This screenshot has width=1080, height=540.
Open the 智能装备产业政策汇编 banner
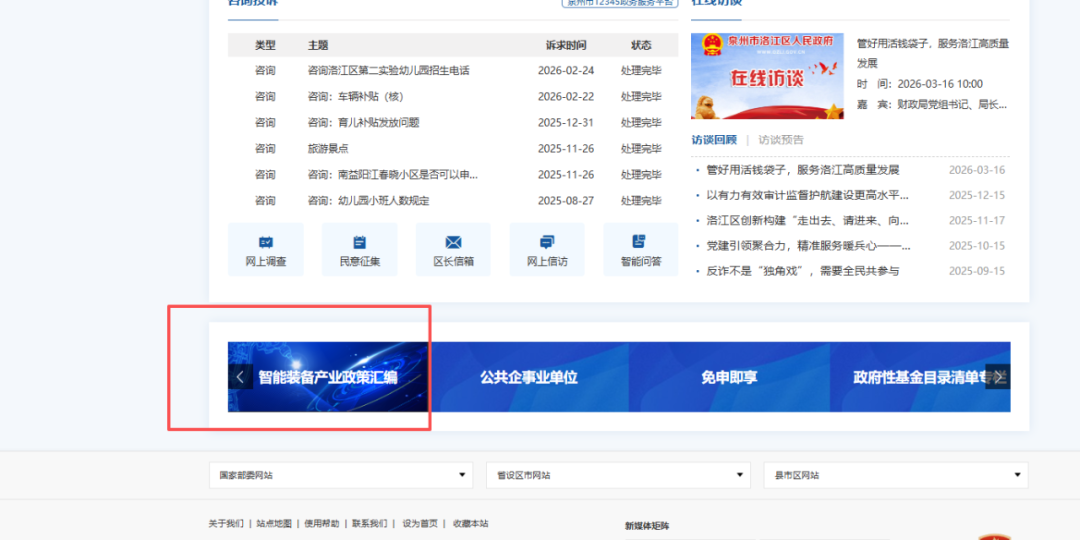pos(328,378)
